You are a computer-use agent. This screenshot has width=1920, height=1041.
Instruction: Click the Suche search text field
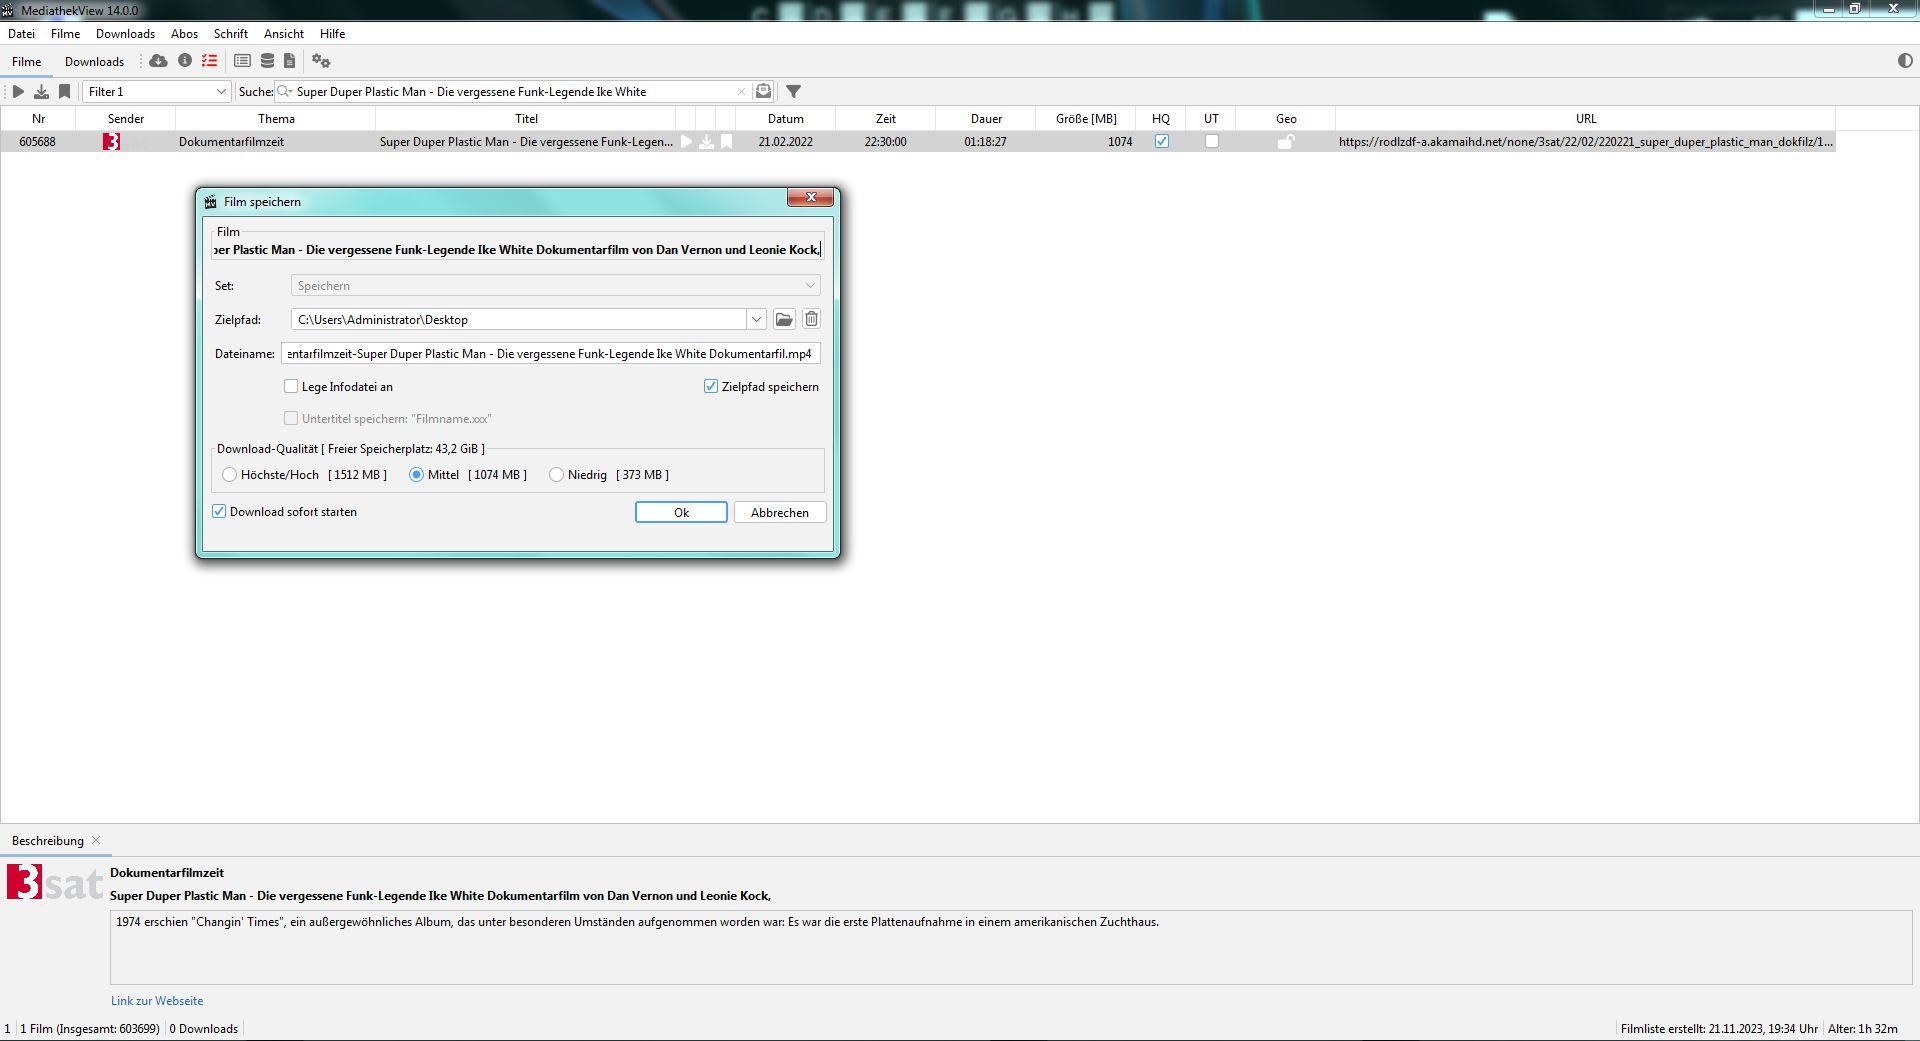(x=514, y=91)
